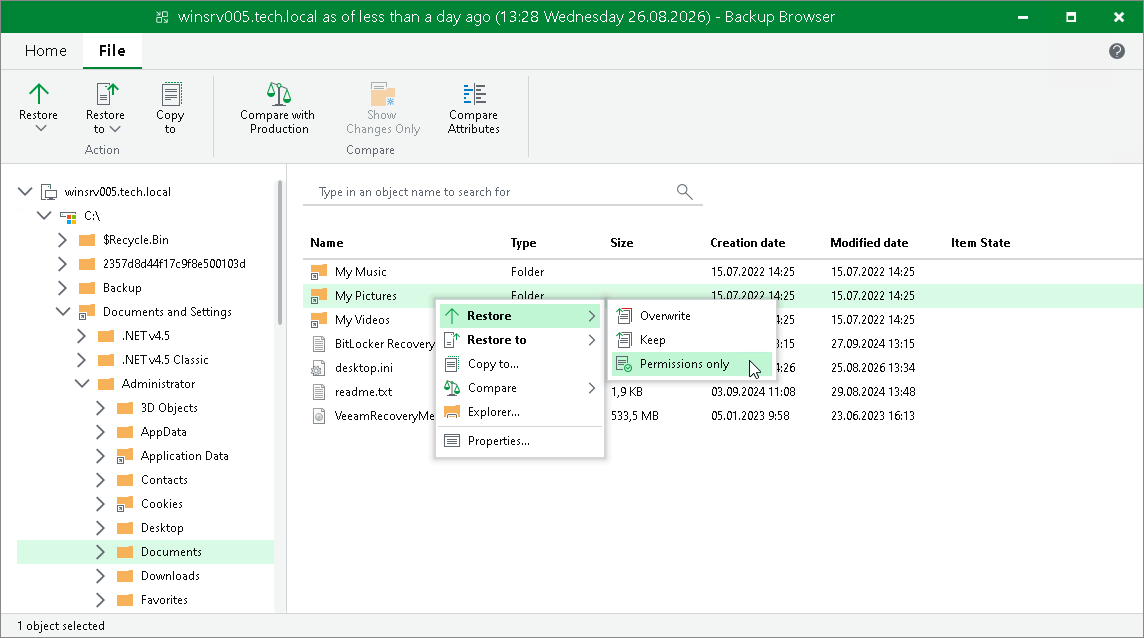
Task: Switch to the File tab
Action: [112, 50]
